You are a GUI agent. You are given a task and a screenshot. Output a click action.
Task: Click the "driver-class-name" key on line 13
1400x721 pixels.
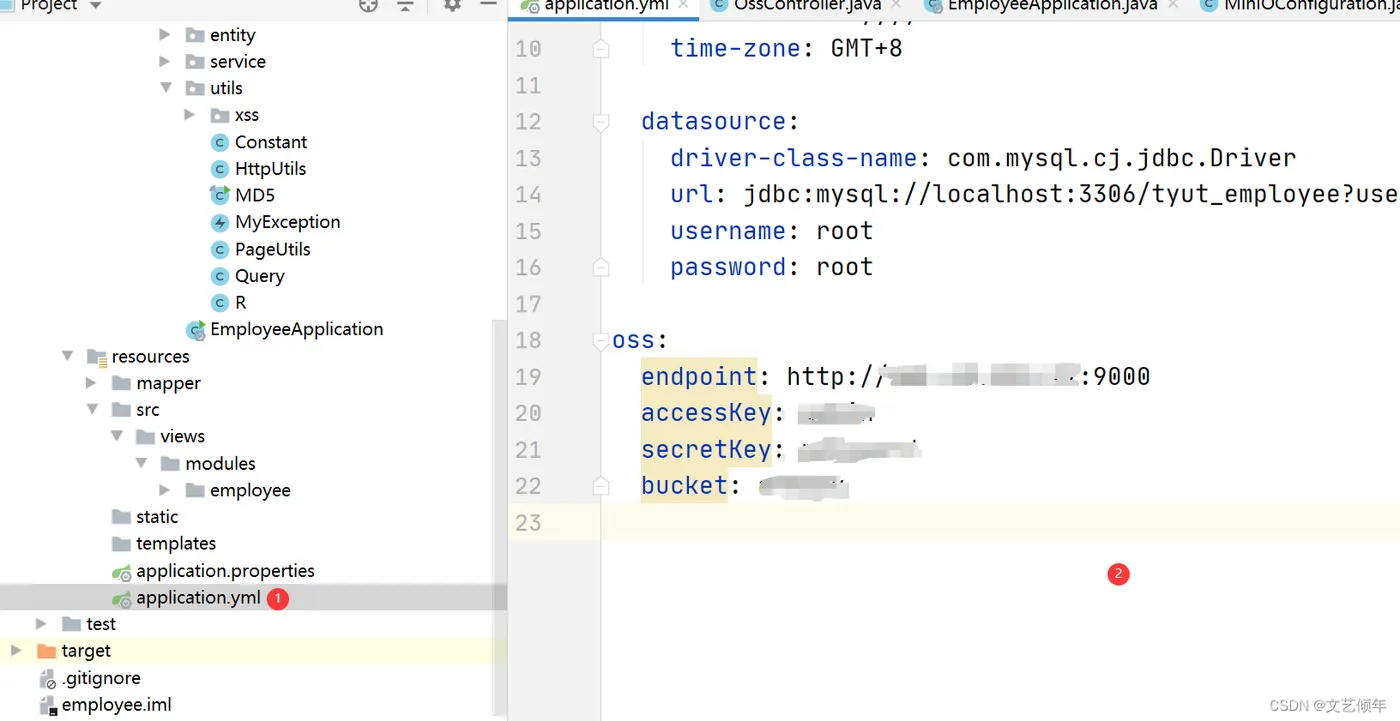tap(794, 158)
